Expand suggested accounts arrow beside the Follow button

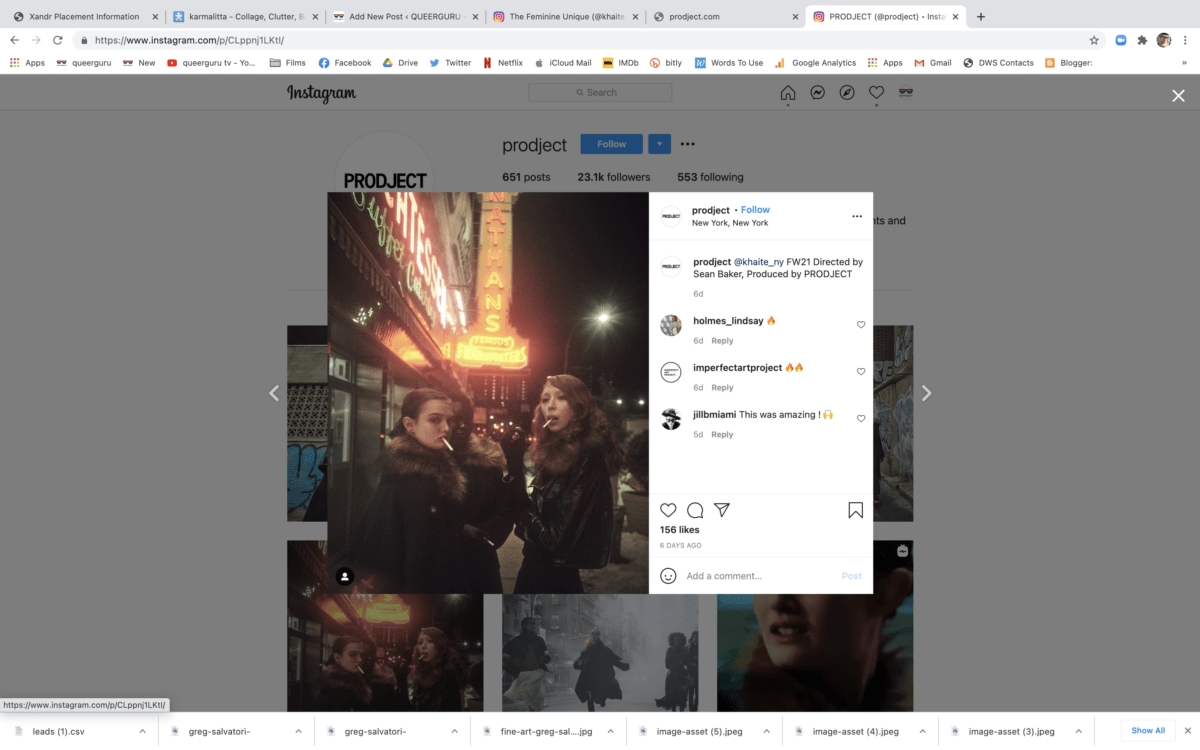pyautogui.click(x=659, y=144)
